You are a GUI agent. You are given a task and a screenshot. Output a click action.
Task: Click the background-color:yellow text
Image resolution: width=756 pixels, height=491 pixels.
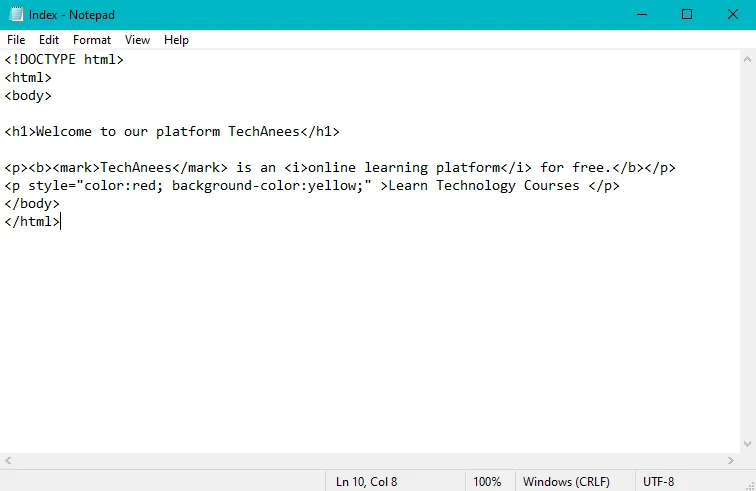[268, 186]
